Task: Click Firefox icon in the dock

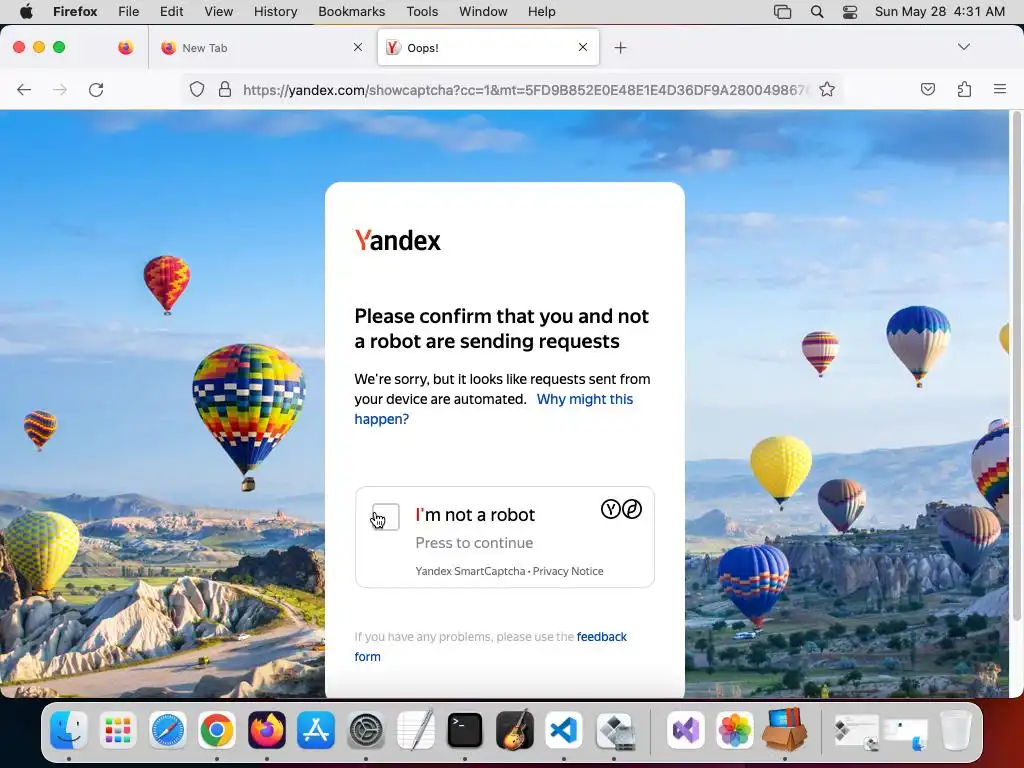Action: 266,729
